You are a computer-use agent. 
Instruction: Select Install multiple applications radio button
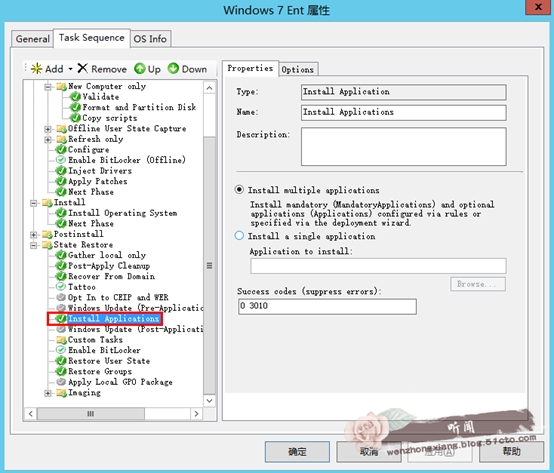point(239,190)
